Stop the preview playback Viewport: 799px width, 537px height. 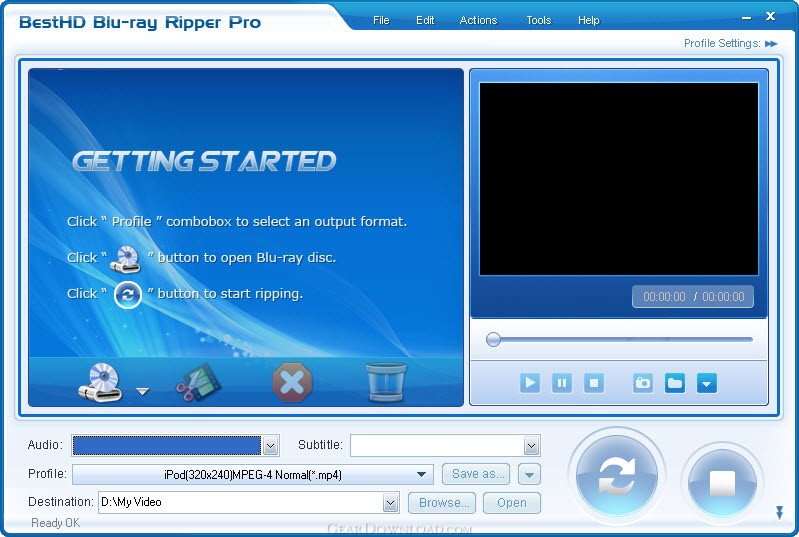[594, 383]
